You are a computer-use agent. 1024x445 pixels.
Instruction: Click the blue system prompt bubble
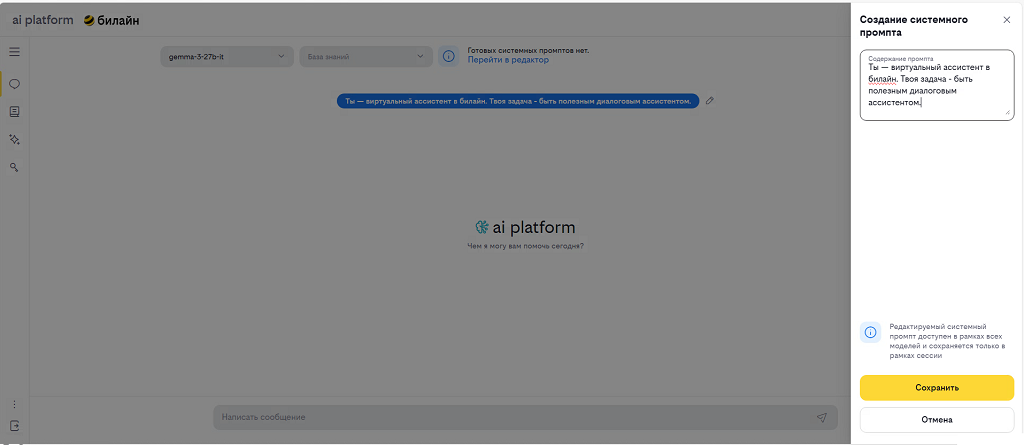point(517,101)
